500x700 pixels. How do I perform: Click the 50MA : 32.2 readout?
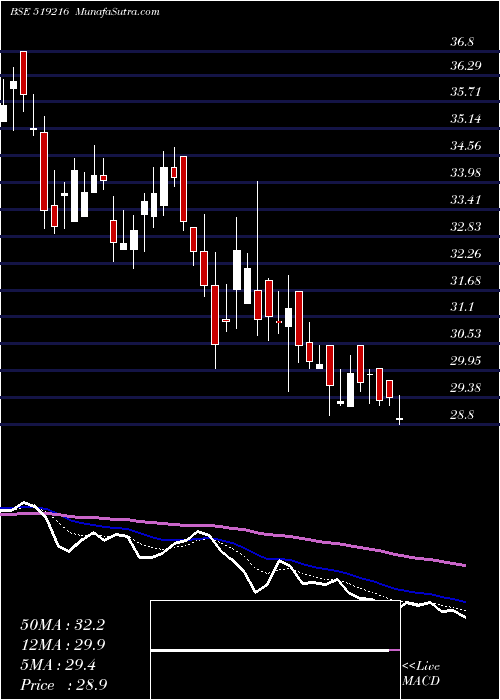[x=62, y=625]
